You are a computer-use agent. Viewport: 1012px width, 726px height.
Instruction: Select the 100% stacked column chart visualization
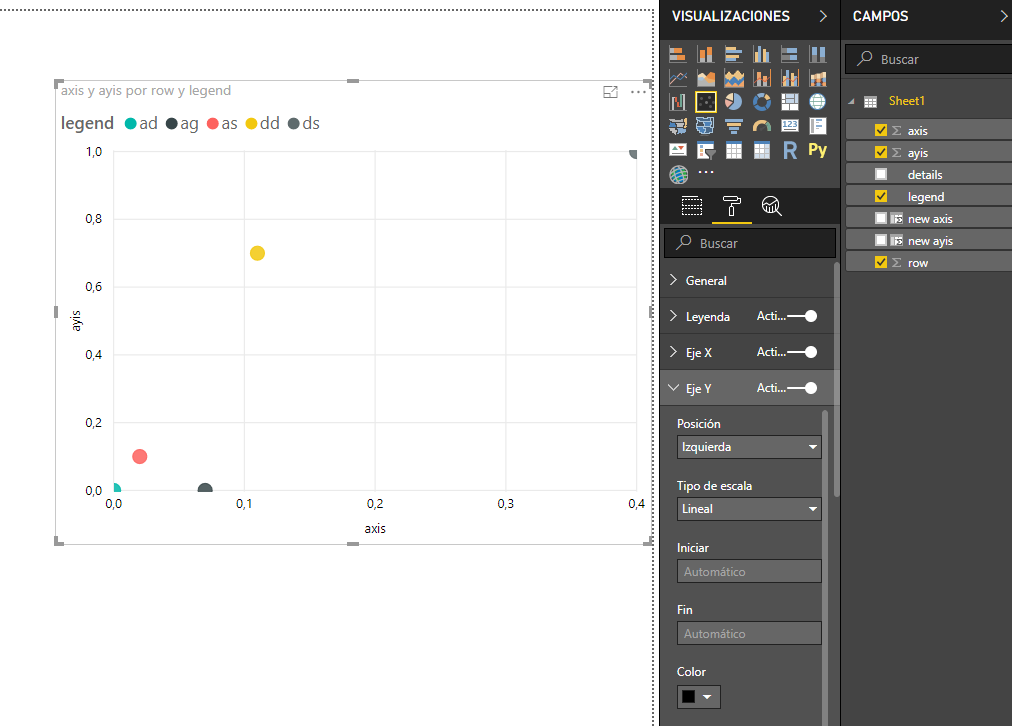(818, 54)
